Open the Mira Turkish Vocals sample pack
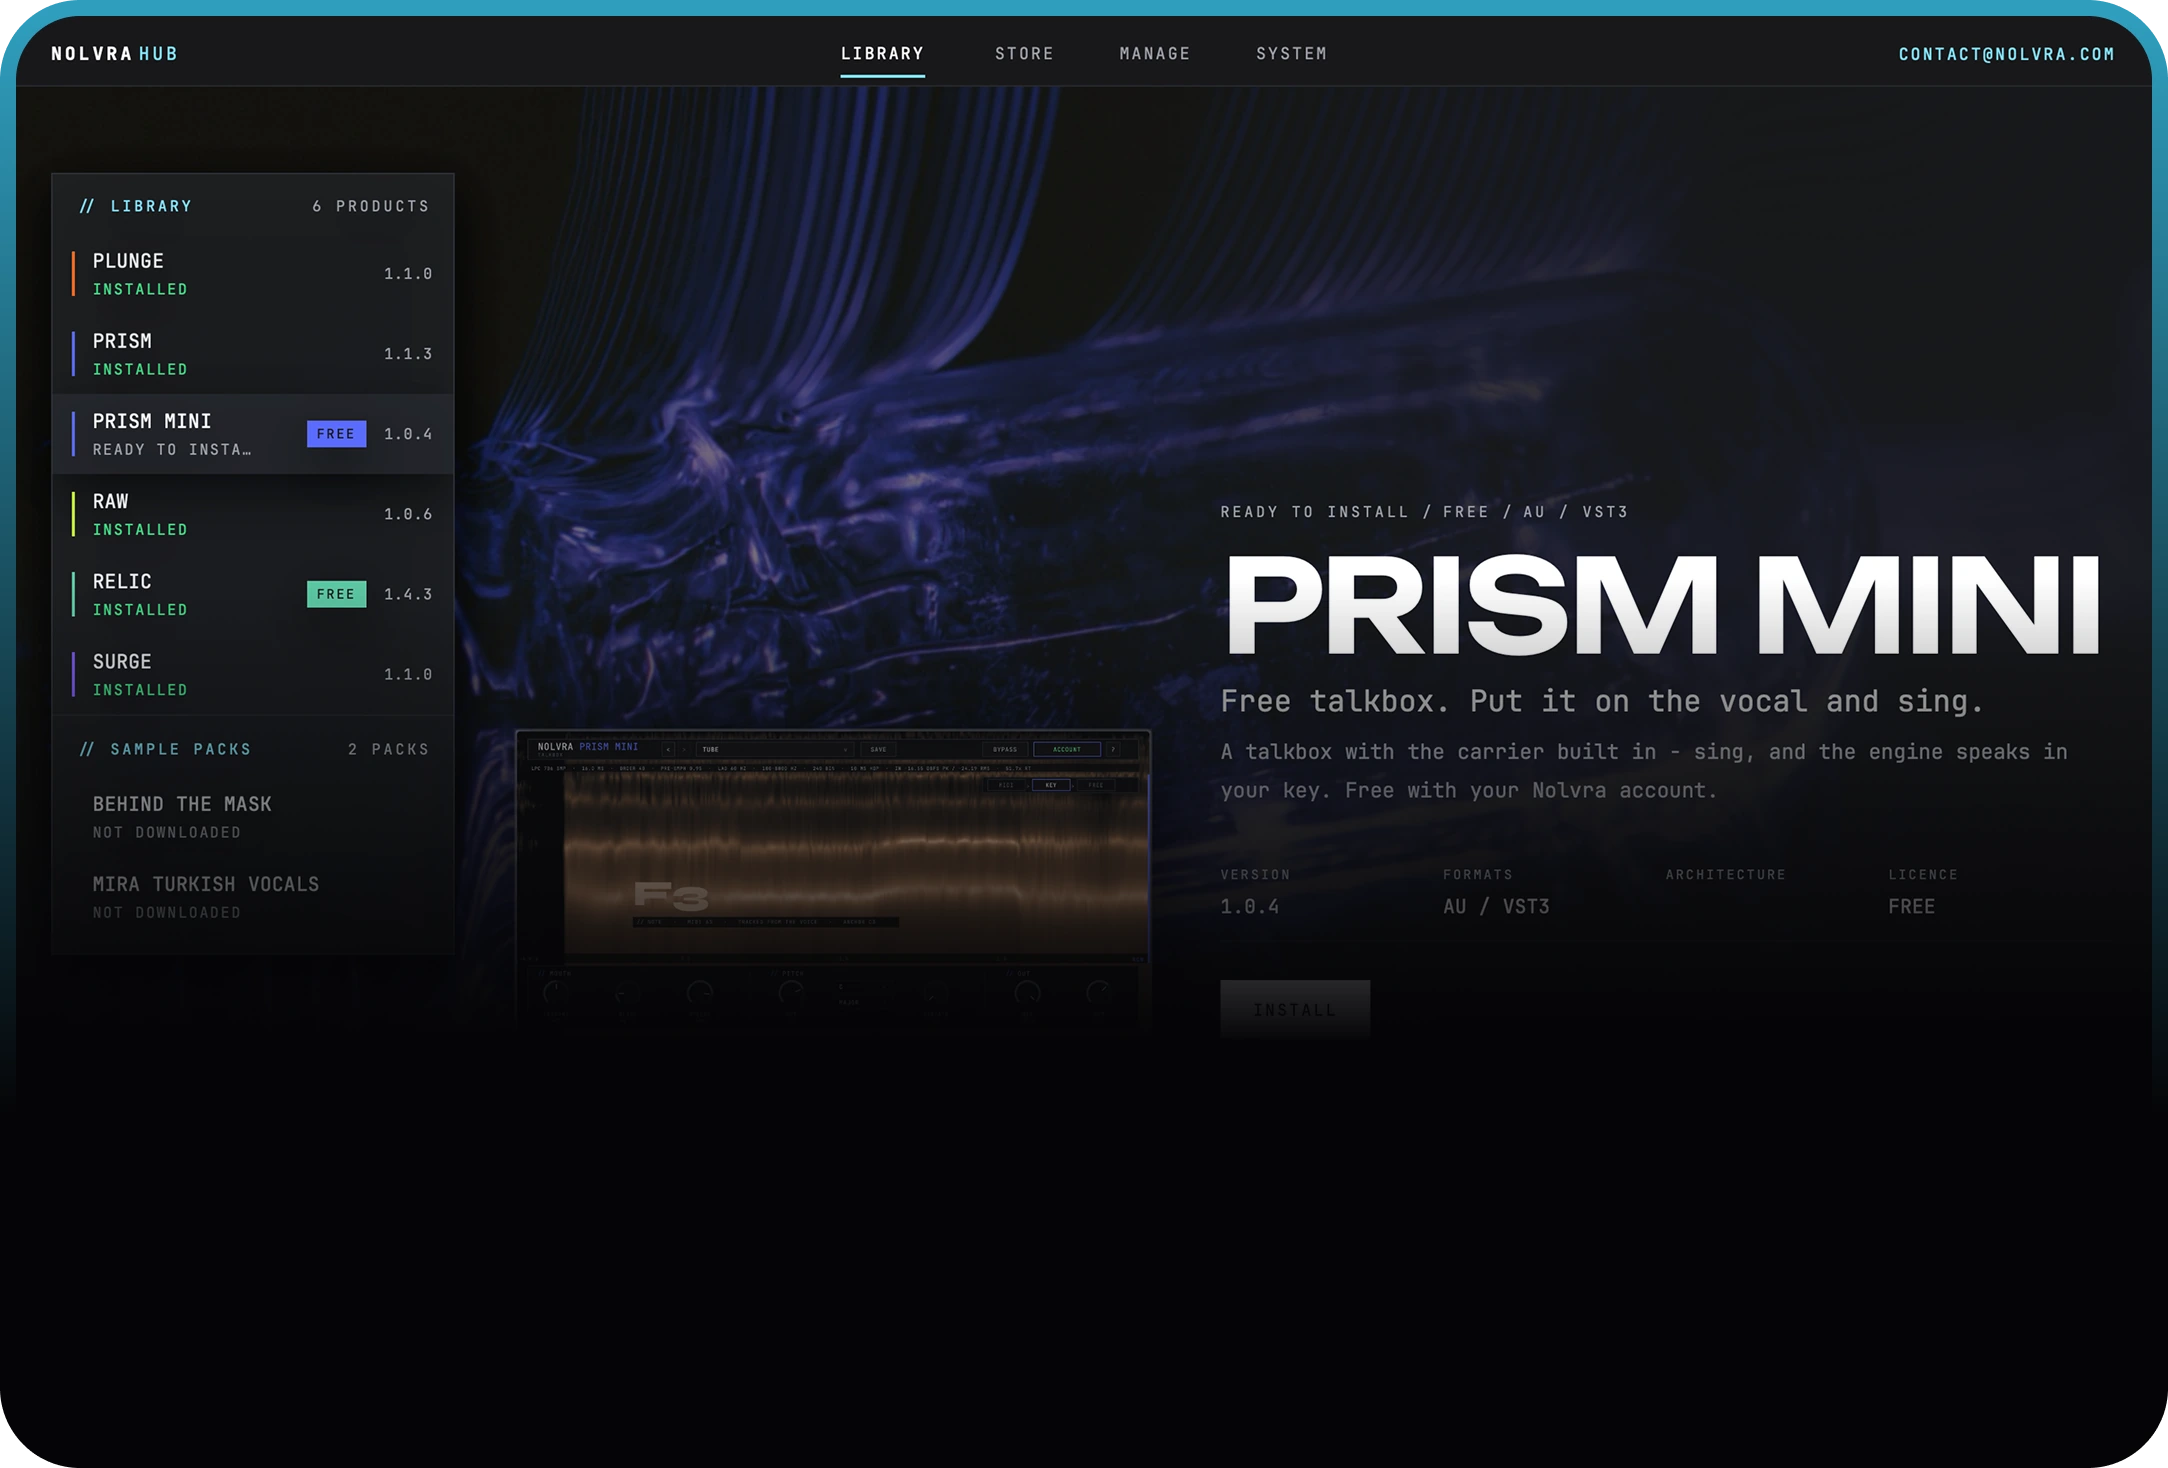This screenshot has width=2168, height=1468. (253, 897)
